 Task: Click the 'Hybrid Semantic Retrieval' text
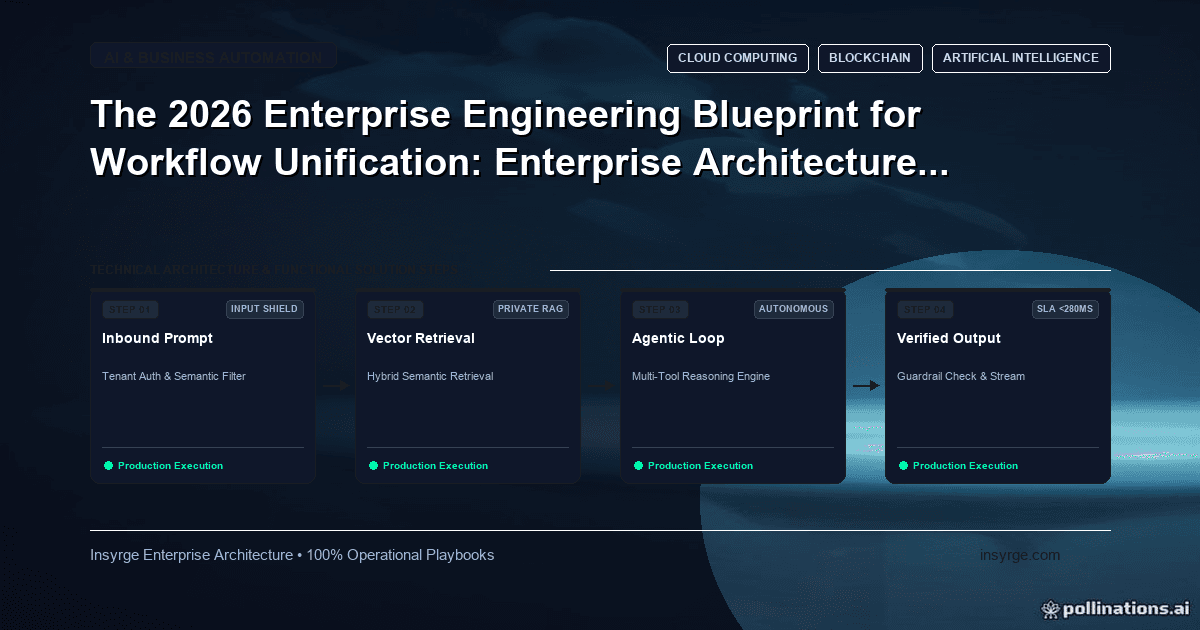(x=430, y=376)
